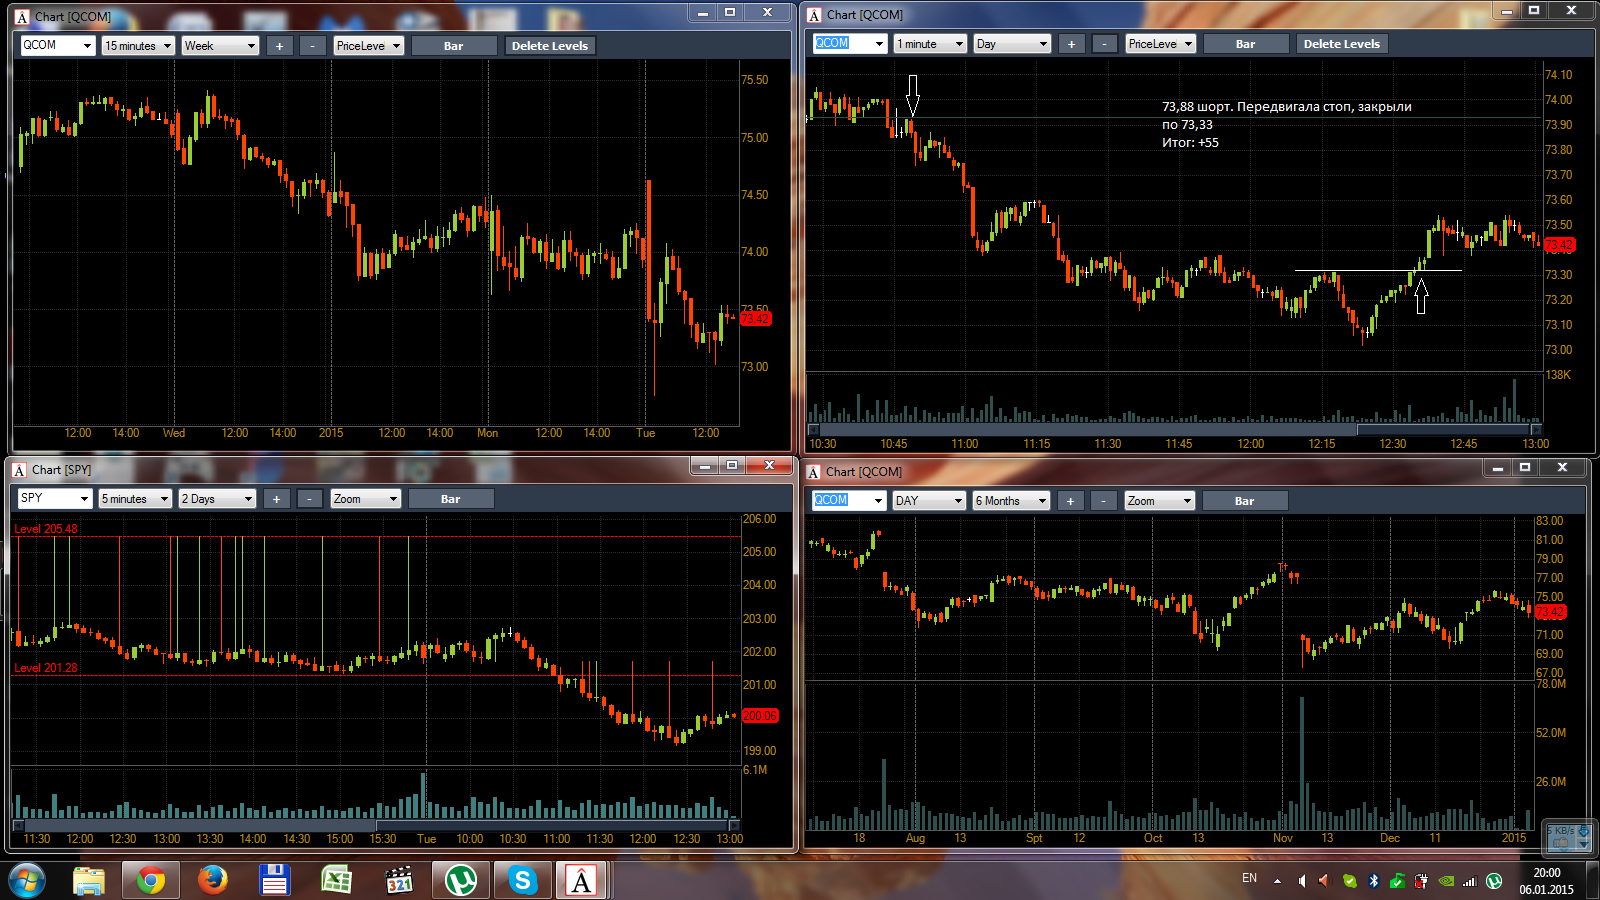The image size is (1600, 900).
Task: Open the 15 minutes timeframe dropdown
Action: pos(138,46)
